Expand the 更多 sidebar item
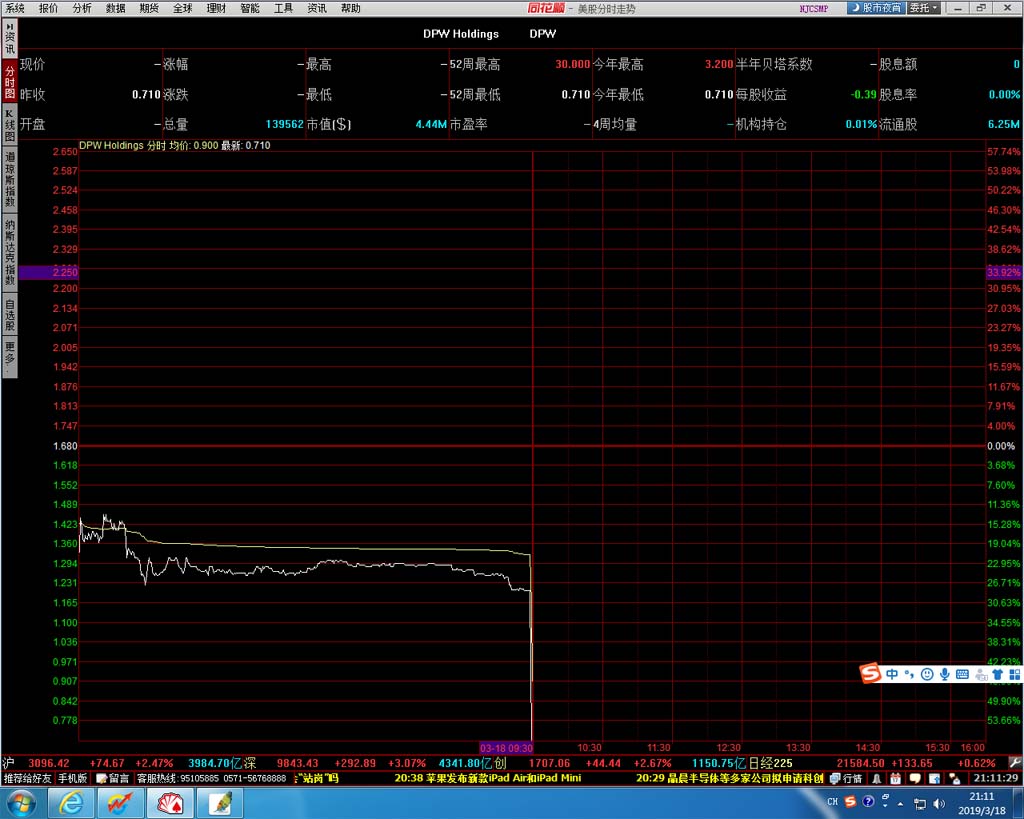 [10, 357]
